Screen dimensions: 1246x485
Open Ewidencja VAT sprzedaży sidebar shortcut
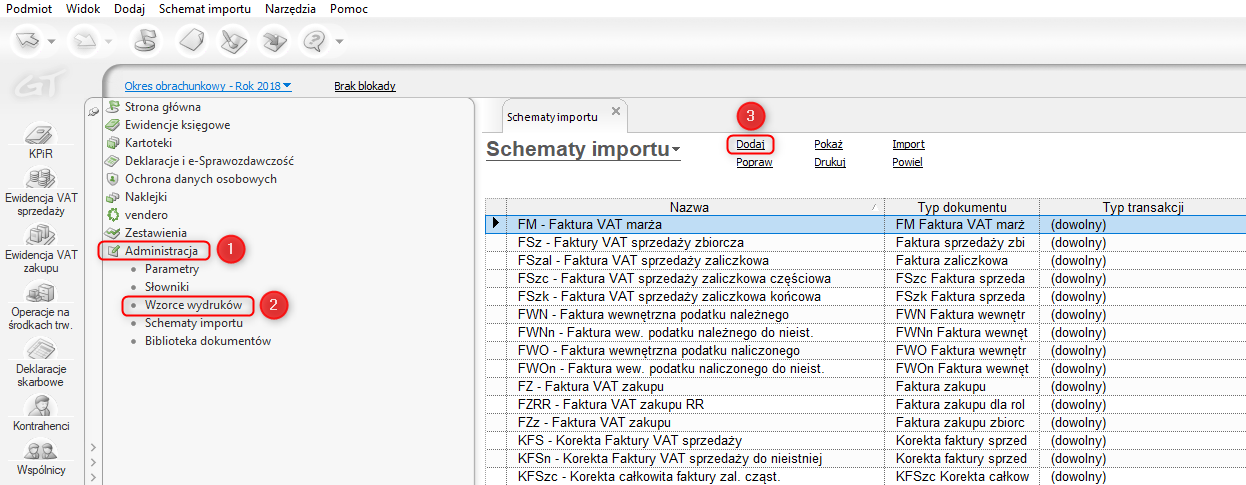click(41, 191)
